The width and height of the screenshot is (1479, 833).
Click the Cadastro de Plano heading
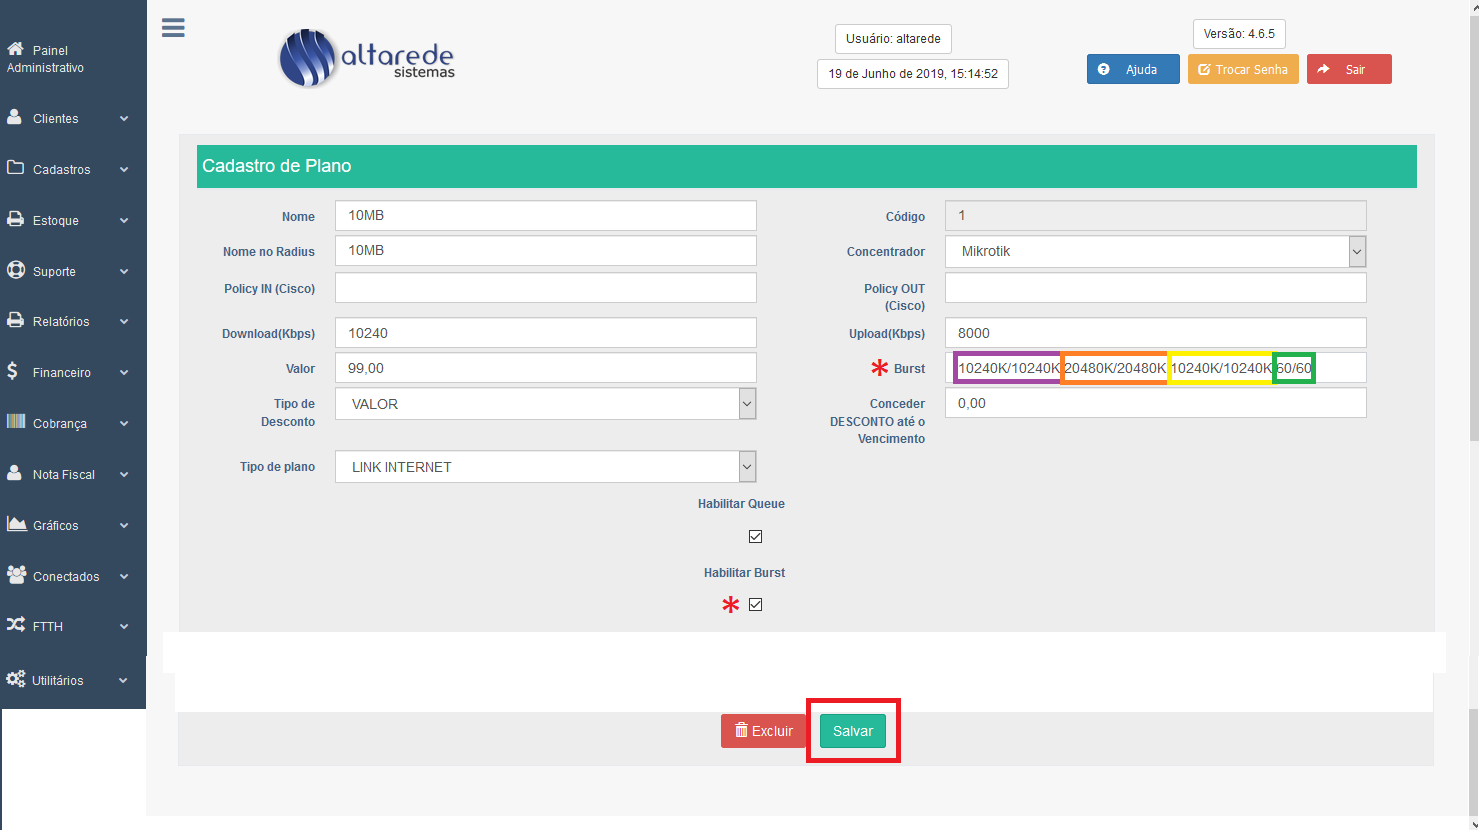point(277,166)
